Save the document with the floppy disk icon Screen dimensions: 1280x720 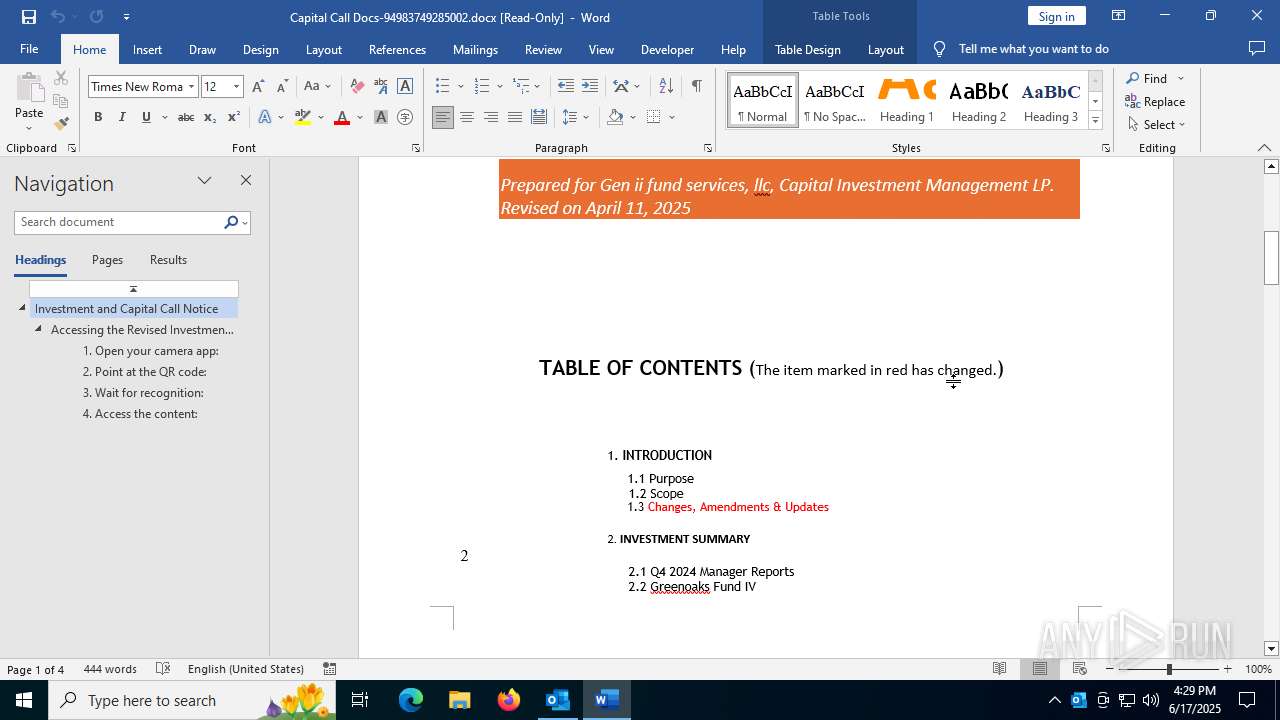29,17
